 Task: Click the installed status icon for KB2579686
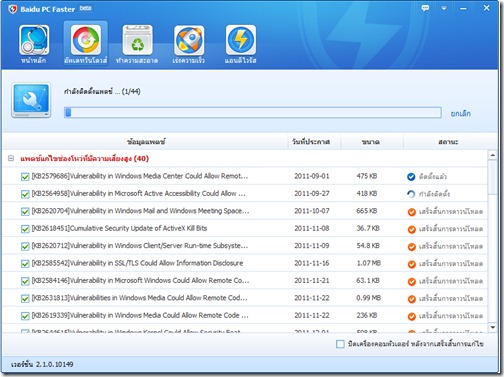pos(411,177)
